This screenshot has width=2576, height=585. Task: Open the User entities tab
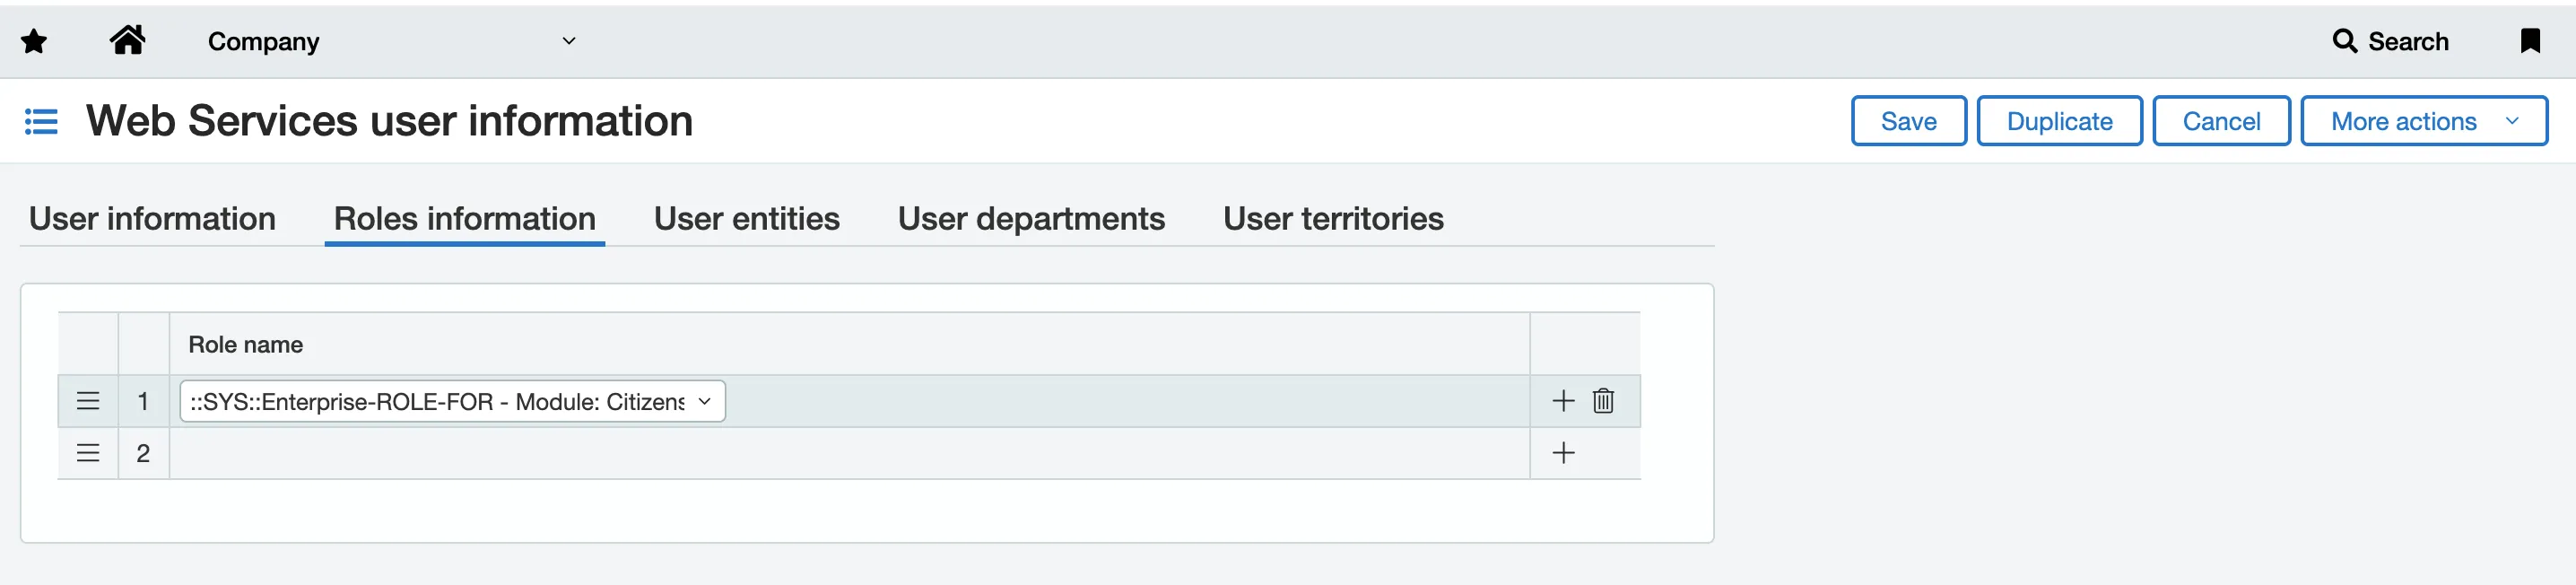pyautogui.click(x=746, y=219)
